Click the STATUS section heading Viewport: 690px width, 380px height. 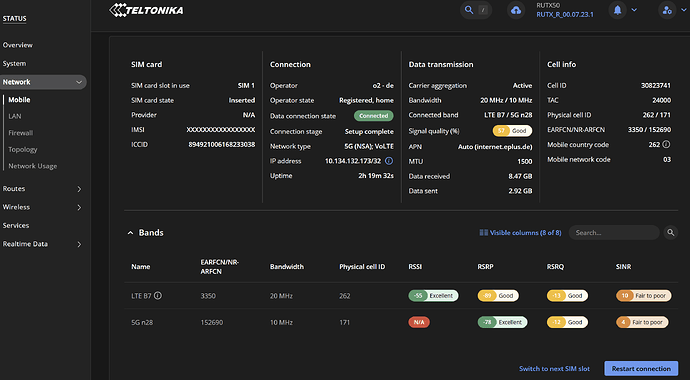pyautogui.click(x=15, y=18)
